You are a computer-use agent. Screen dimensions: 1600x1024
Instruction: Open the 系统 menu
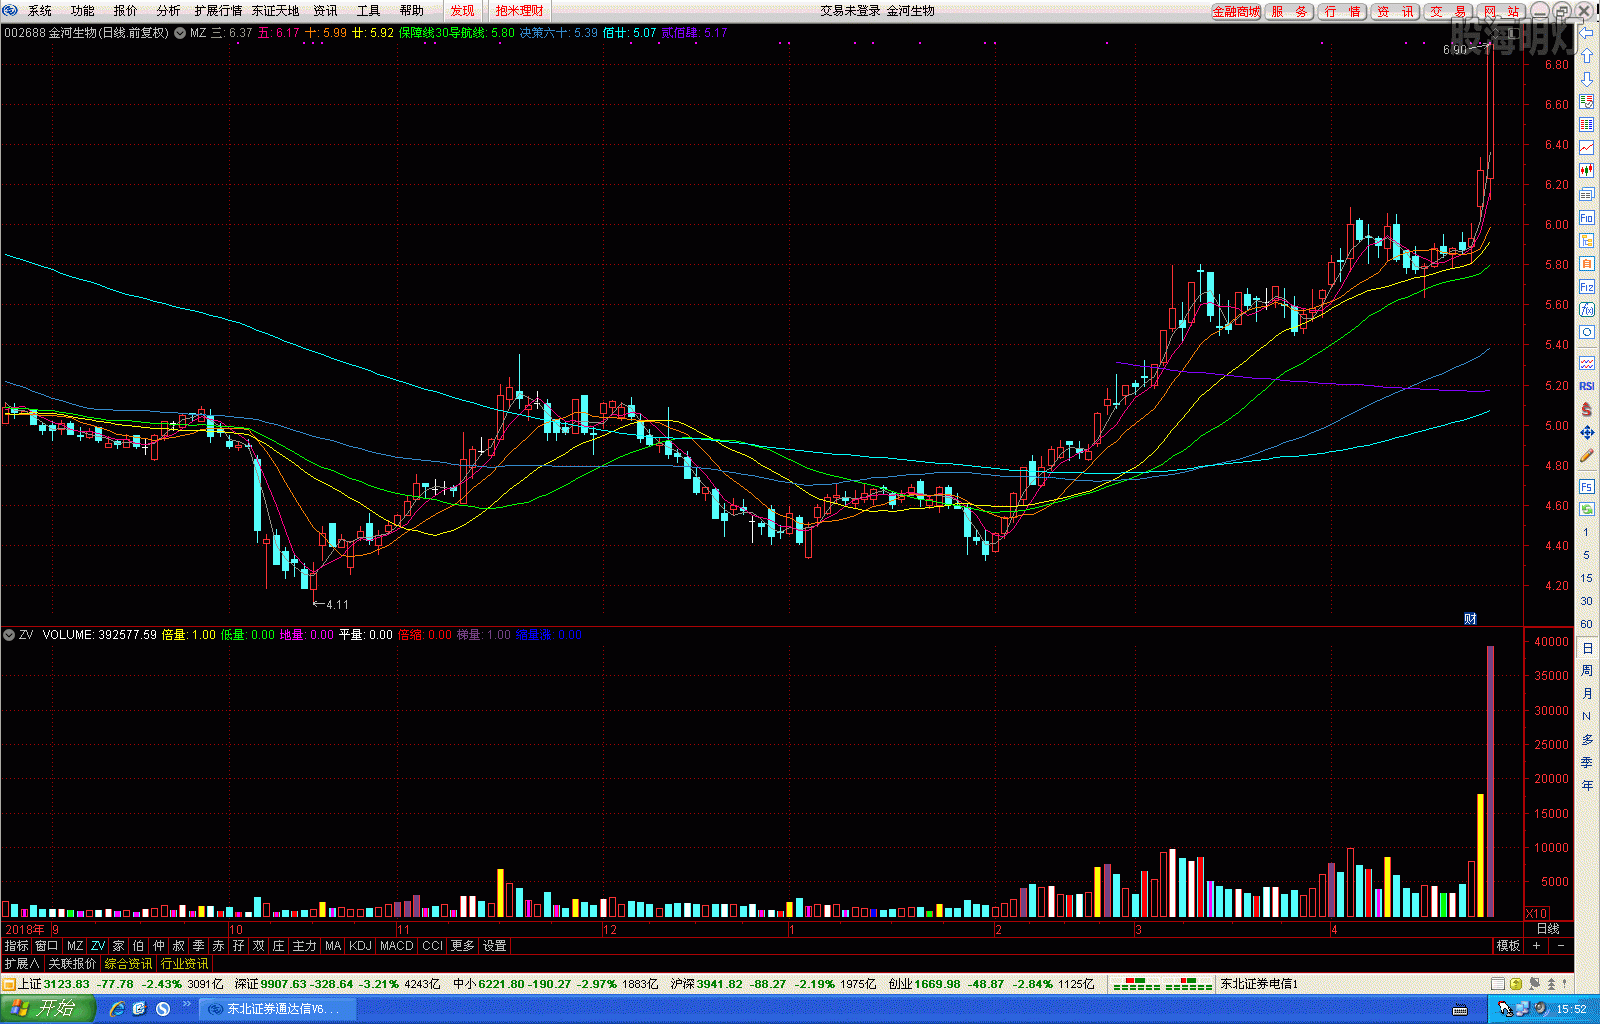pyautogui.click(x=40, y=11)
